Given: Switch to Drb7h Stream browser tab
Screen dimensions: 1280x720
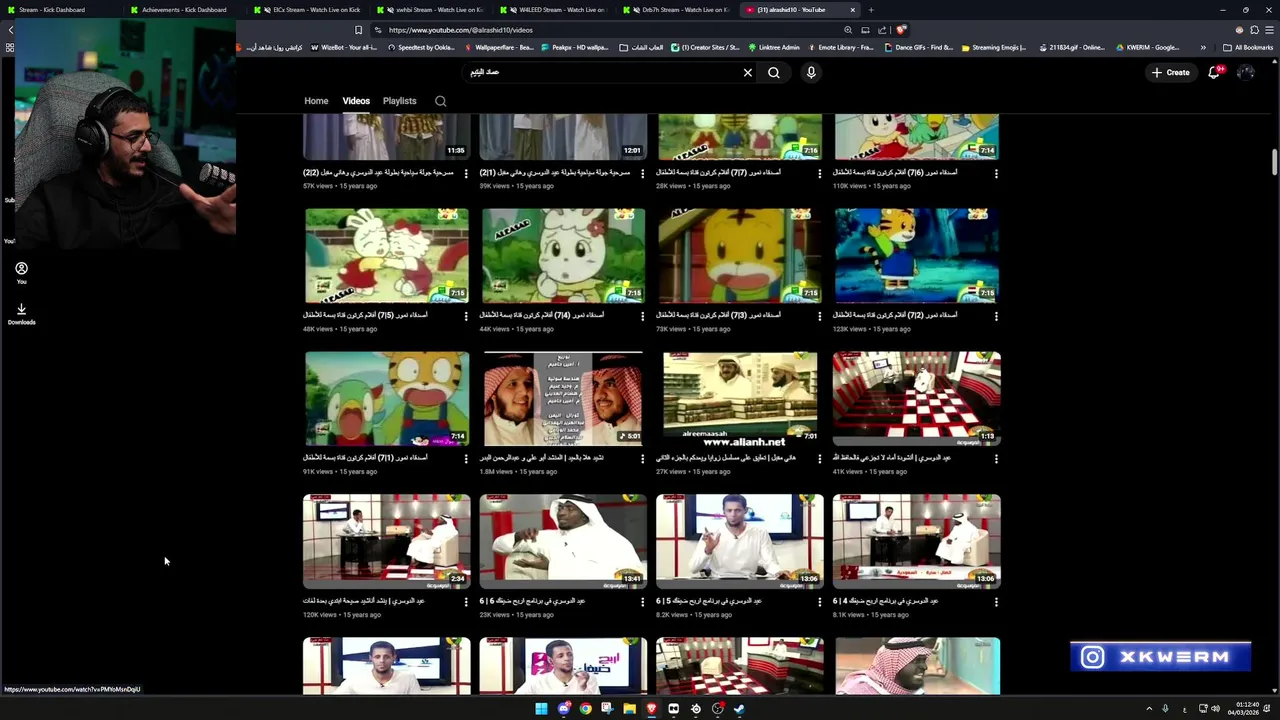Looking at the screenshot, I should (677, 10).
